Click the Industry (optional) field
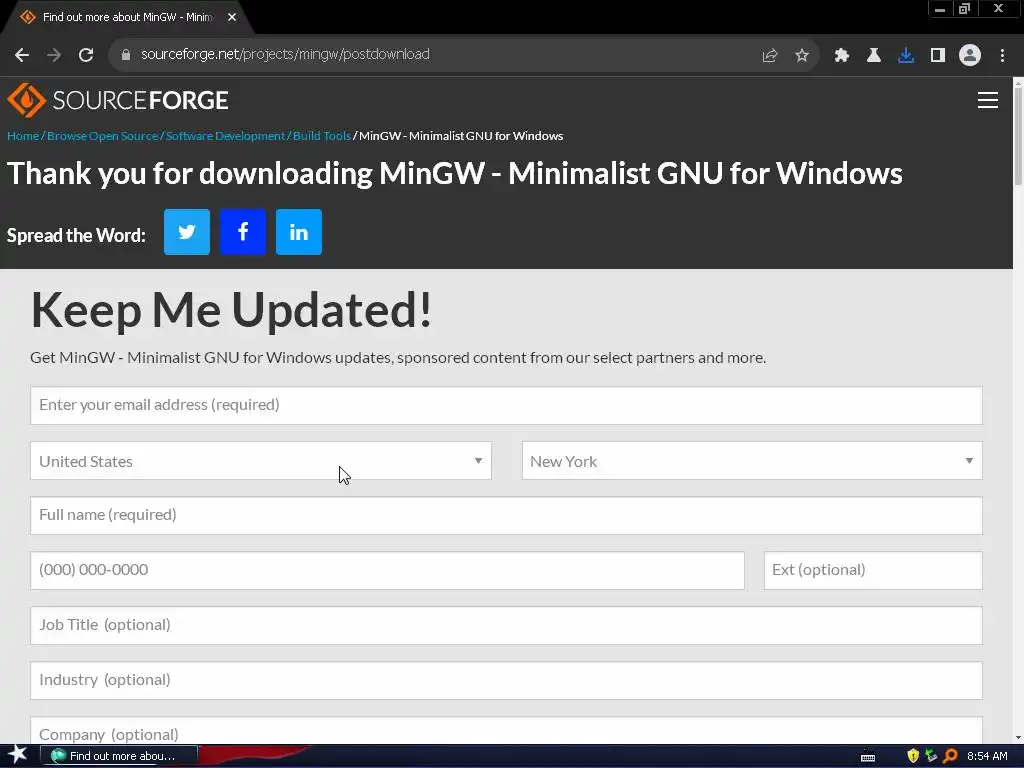 tap(506, 680)
